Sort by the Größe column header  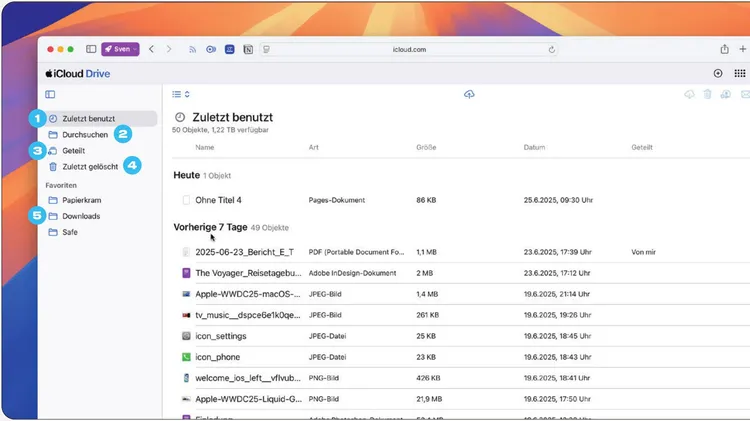tap(426, 147)
